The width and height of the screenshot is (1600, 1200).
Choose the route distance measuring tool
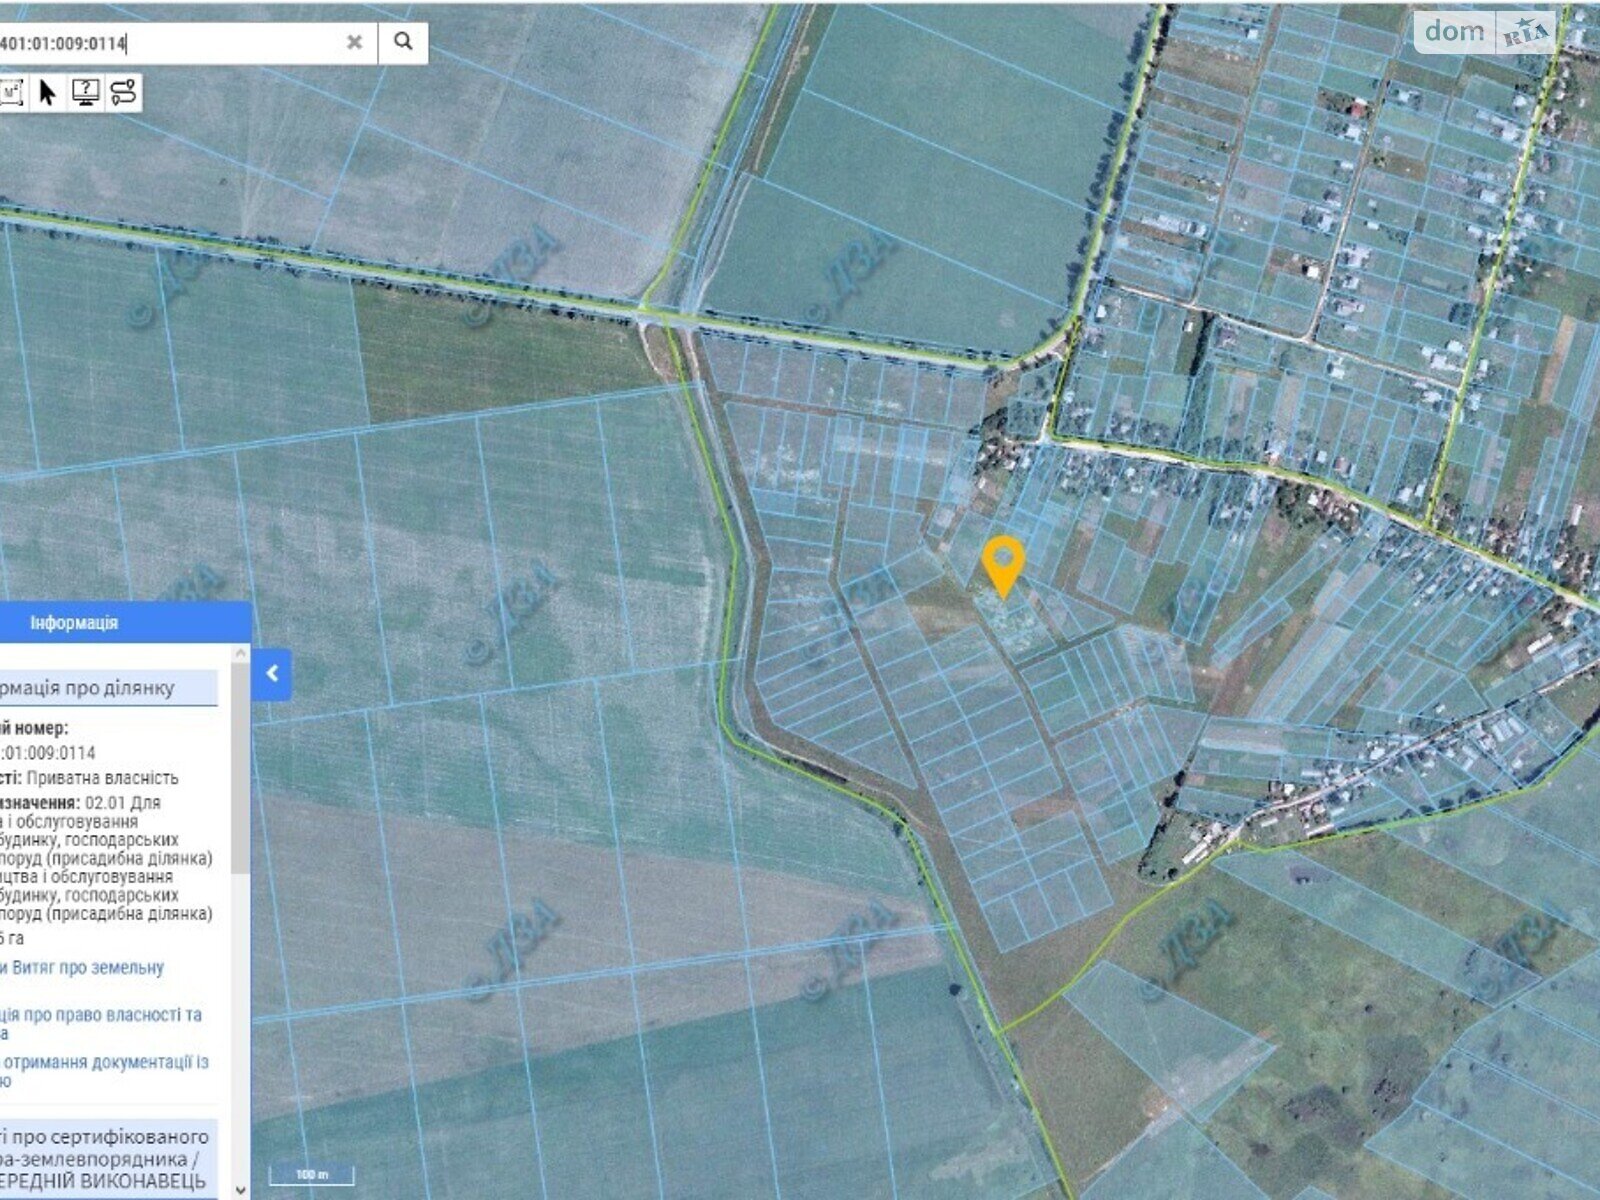124,93
